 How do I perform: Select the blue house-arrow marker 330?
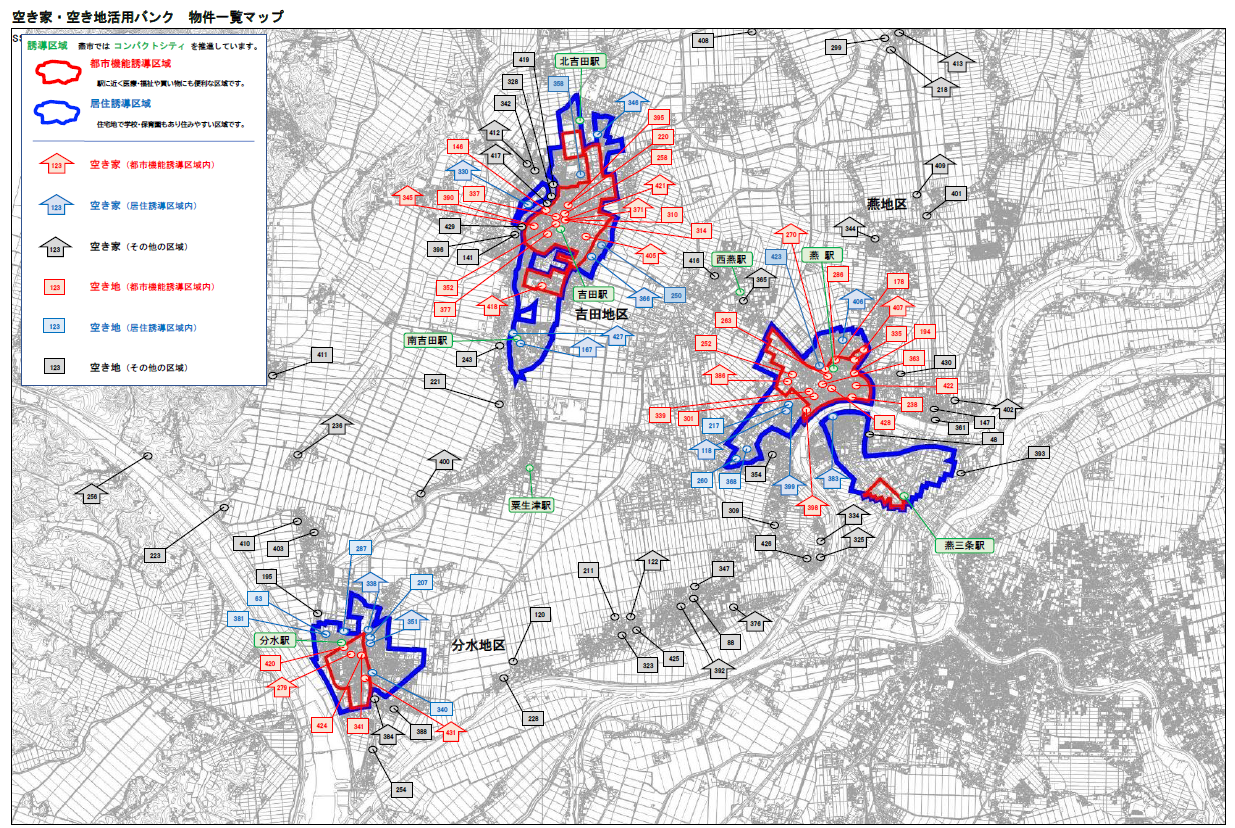click(462, 171)
